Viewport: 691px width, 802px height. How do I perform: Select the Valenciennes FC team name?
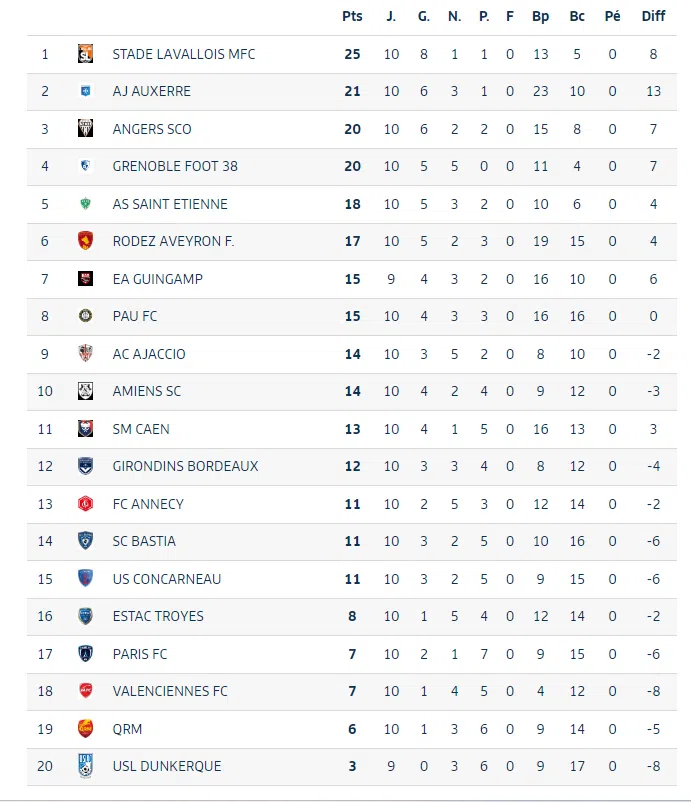coord(170,691)
